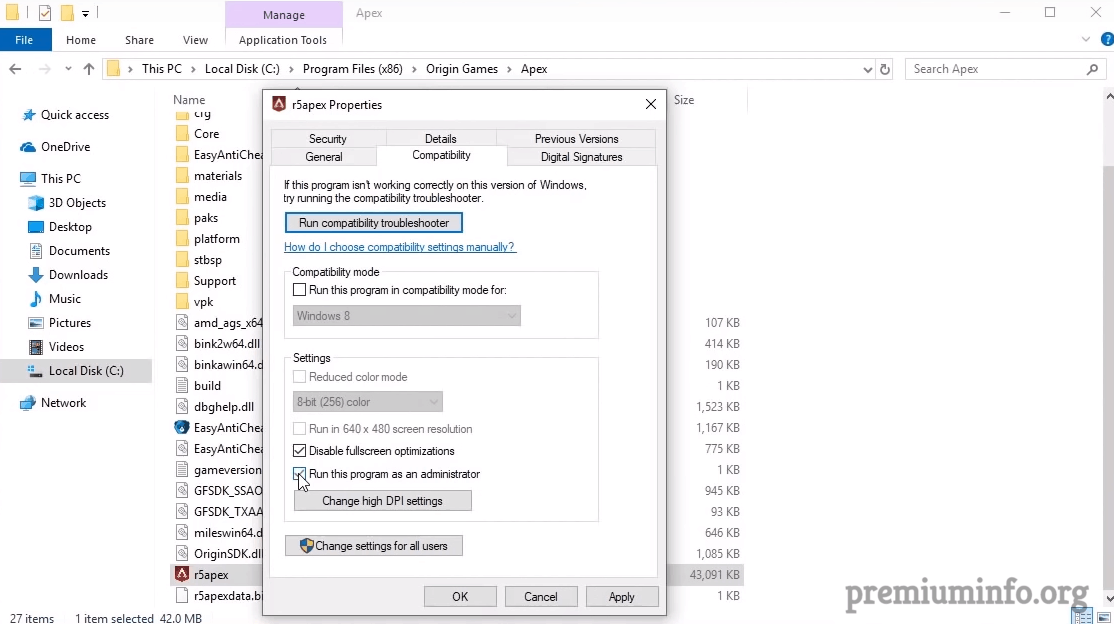The width and height of the screenshot is (1114, 624).
Task: Click Change high DPI settings
Action: coord(383,501)
